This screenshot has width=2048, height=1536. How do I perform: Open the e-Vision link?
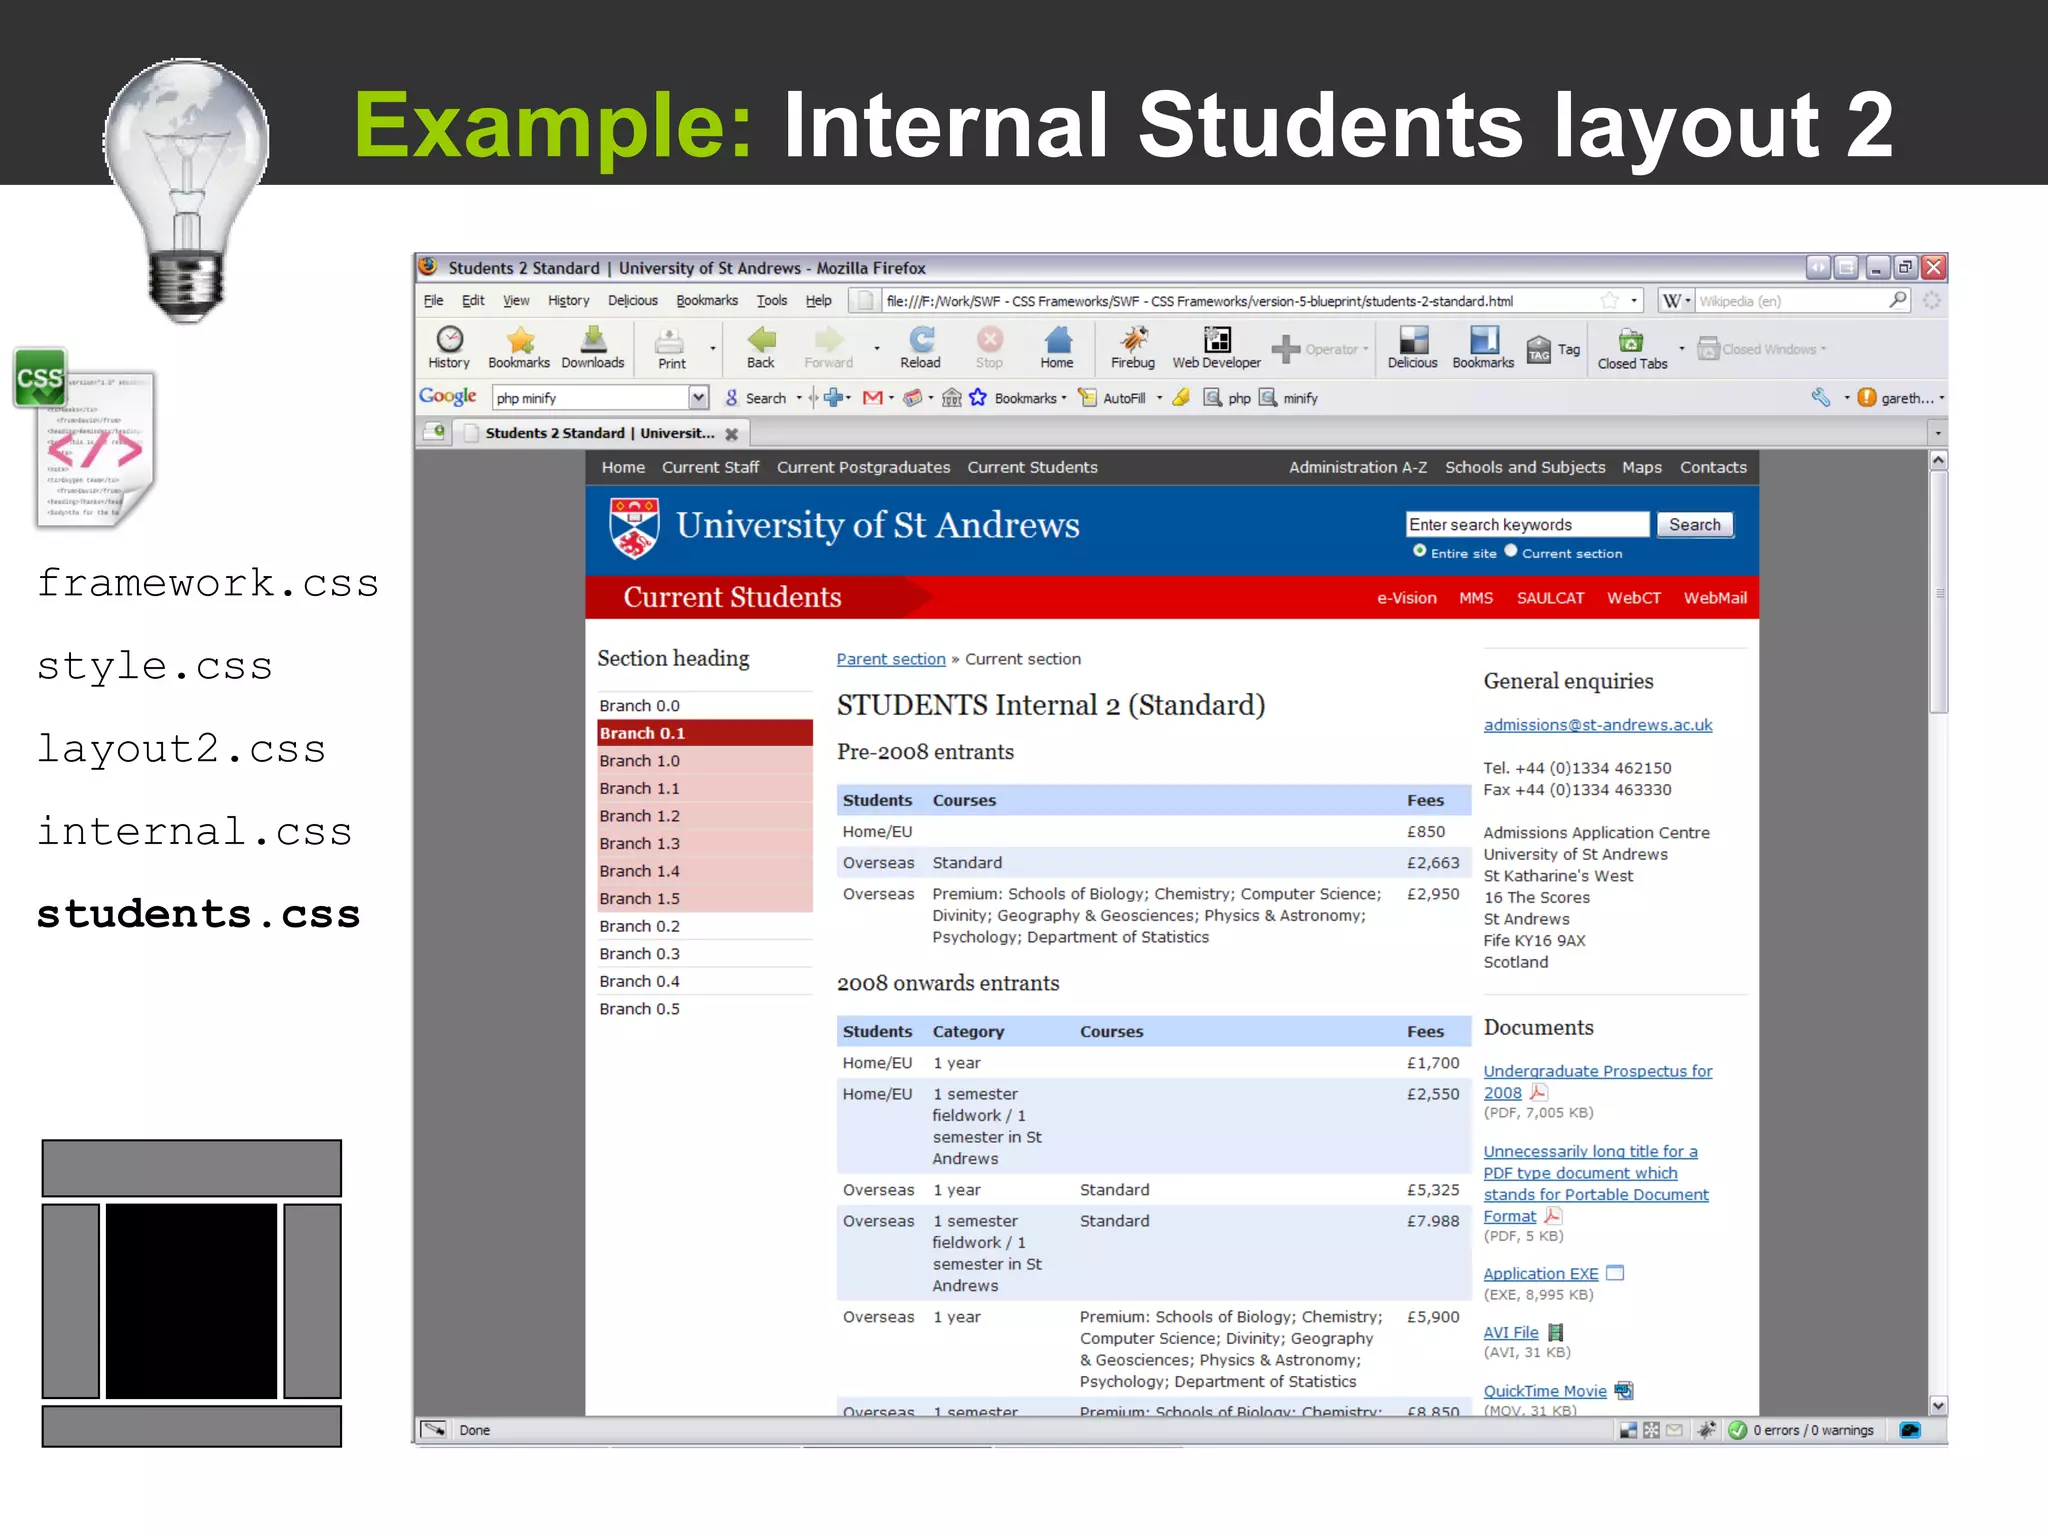[x=1406, y=598]
